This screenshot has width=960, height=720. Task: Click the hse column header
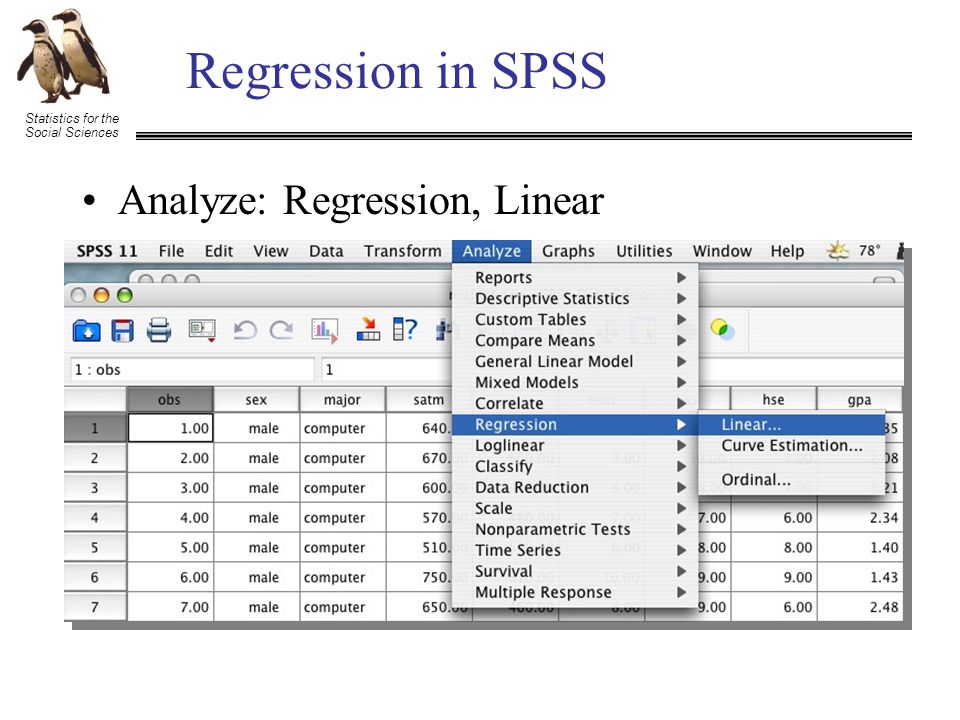pos(773,400)
